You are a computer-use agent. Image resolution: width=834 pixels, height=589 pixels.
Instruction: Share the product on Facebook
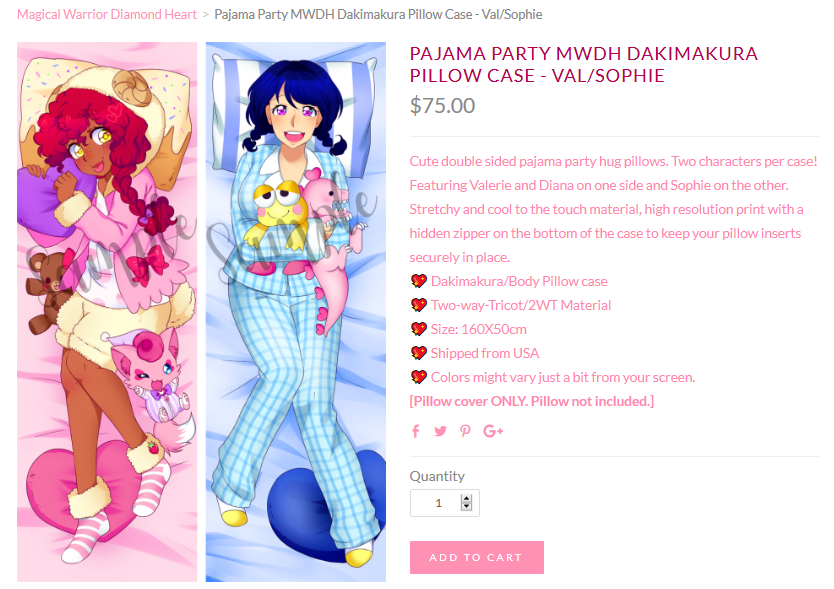coord(415,431)
